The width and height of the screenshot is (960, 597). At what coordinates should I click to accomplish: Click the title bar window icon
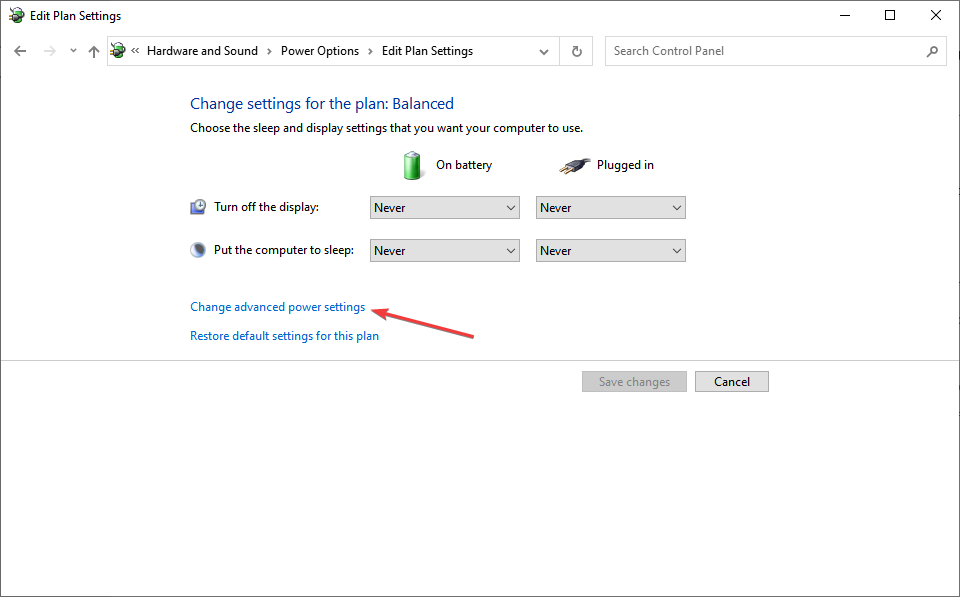17,16
